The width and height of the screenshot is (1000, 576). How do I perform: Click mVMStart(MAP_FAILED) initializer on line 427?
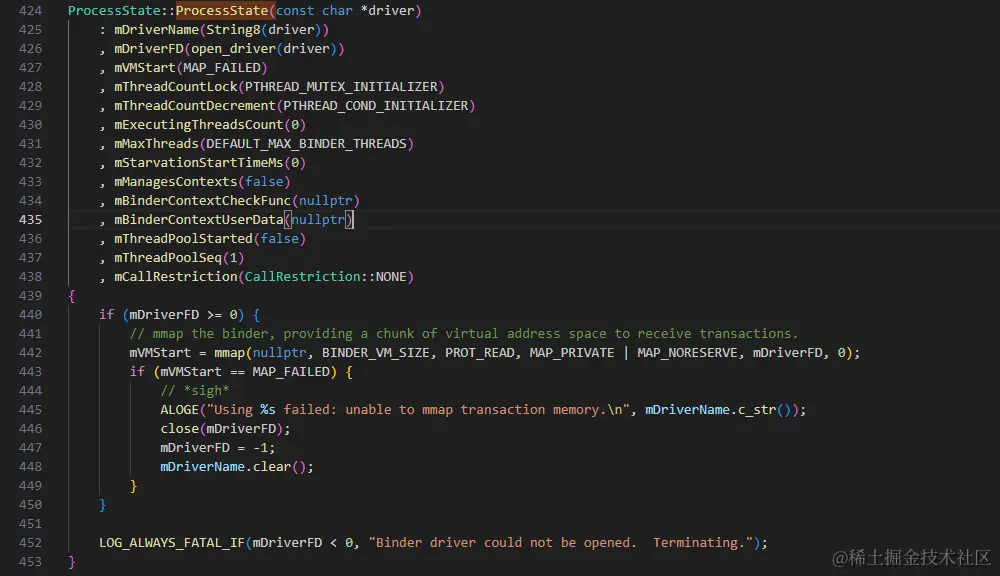click(x=191, y=68)
